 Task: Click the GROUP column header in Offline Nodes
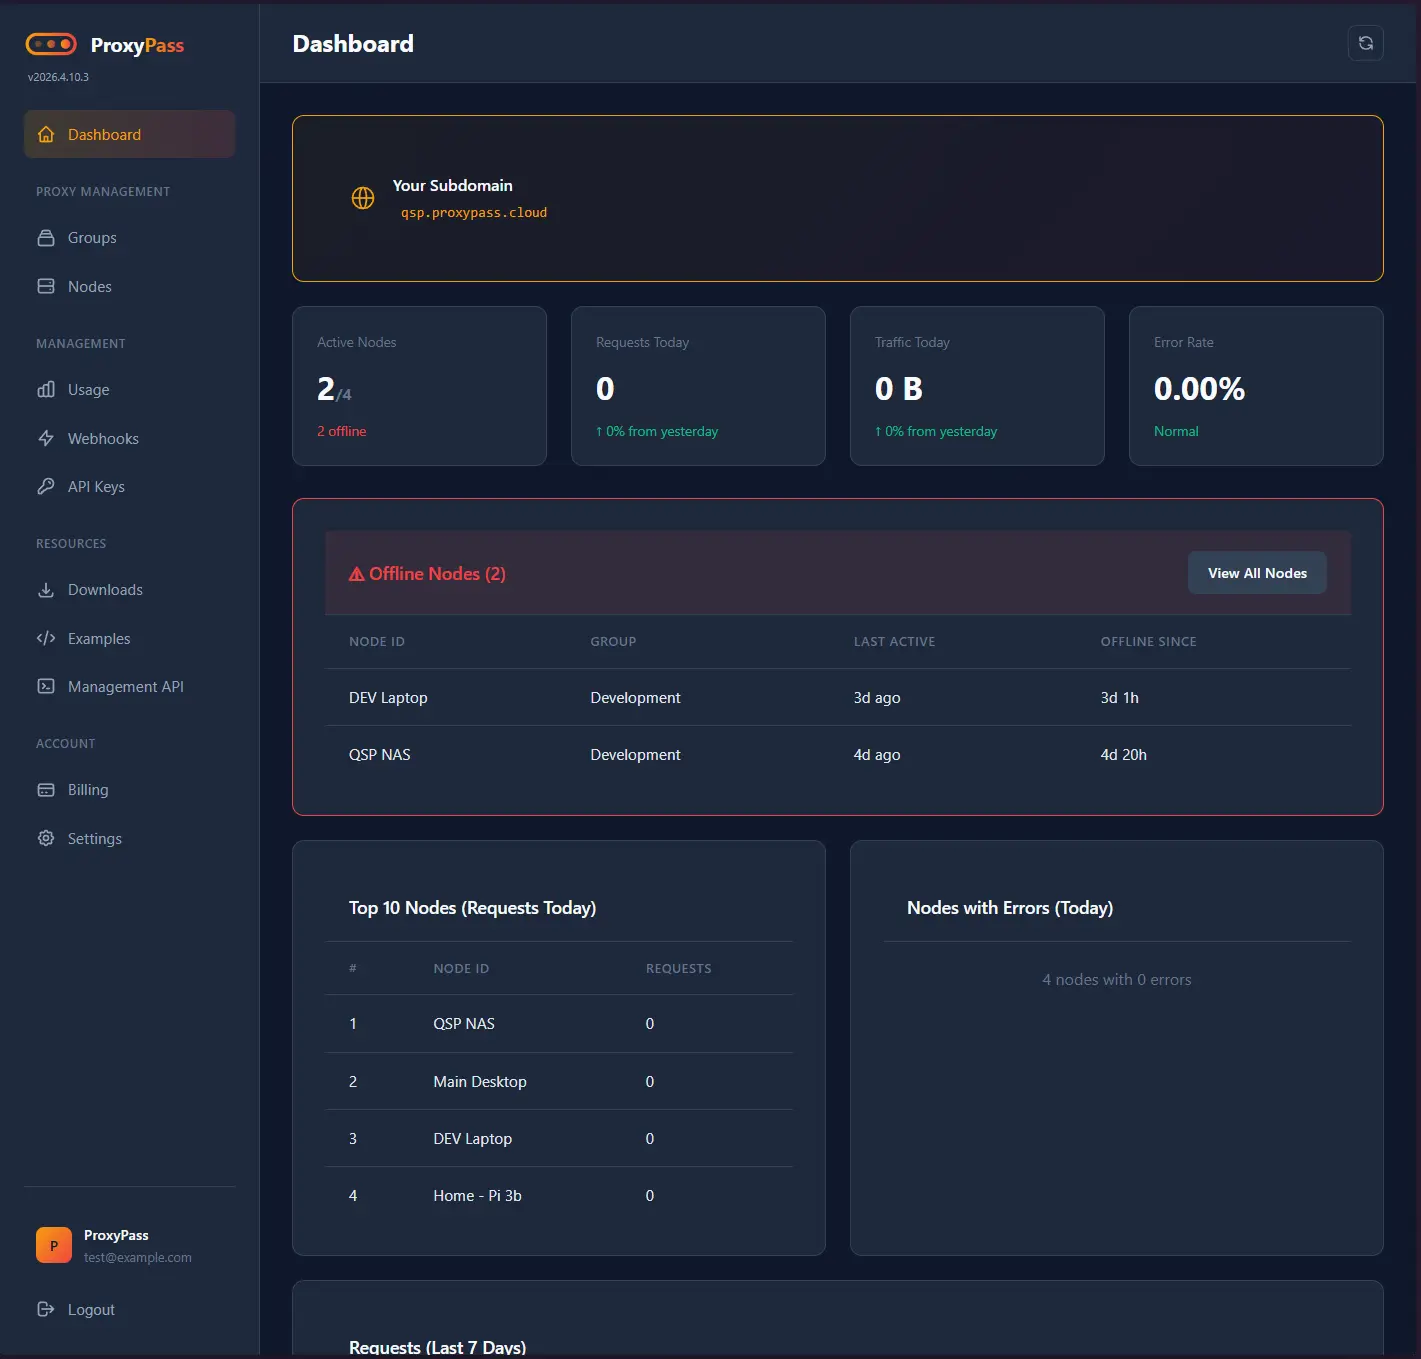[613, 642]
